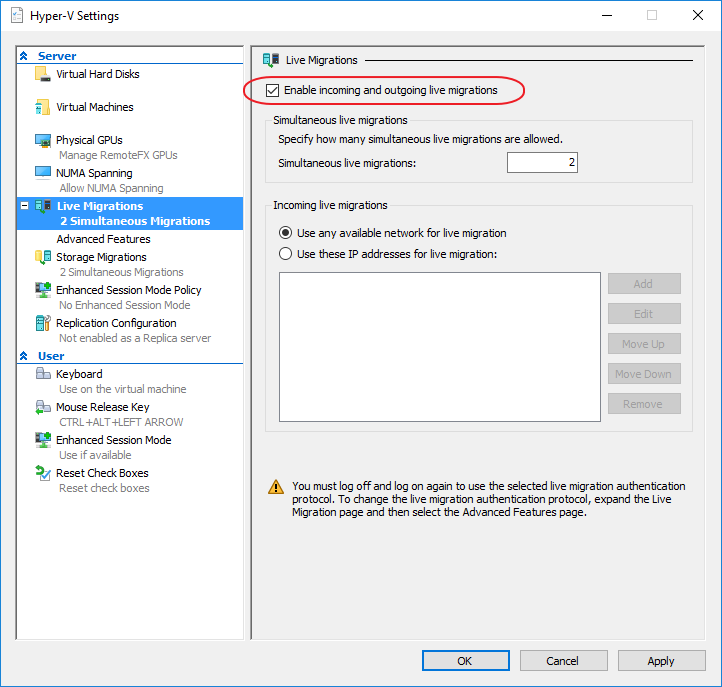Click 'Not enabled as a Replica server' text
Viewport: 722px width, 687px height.
click(x=135, y=338)
